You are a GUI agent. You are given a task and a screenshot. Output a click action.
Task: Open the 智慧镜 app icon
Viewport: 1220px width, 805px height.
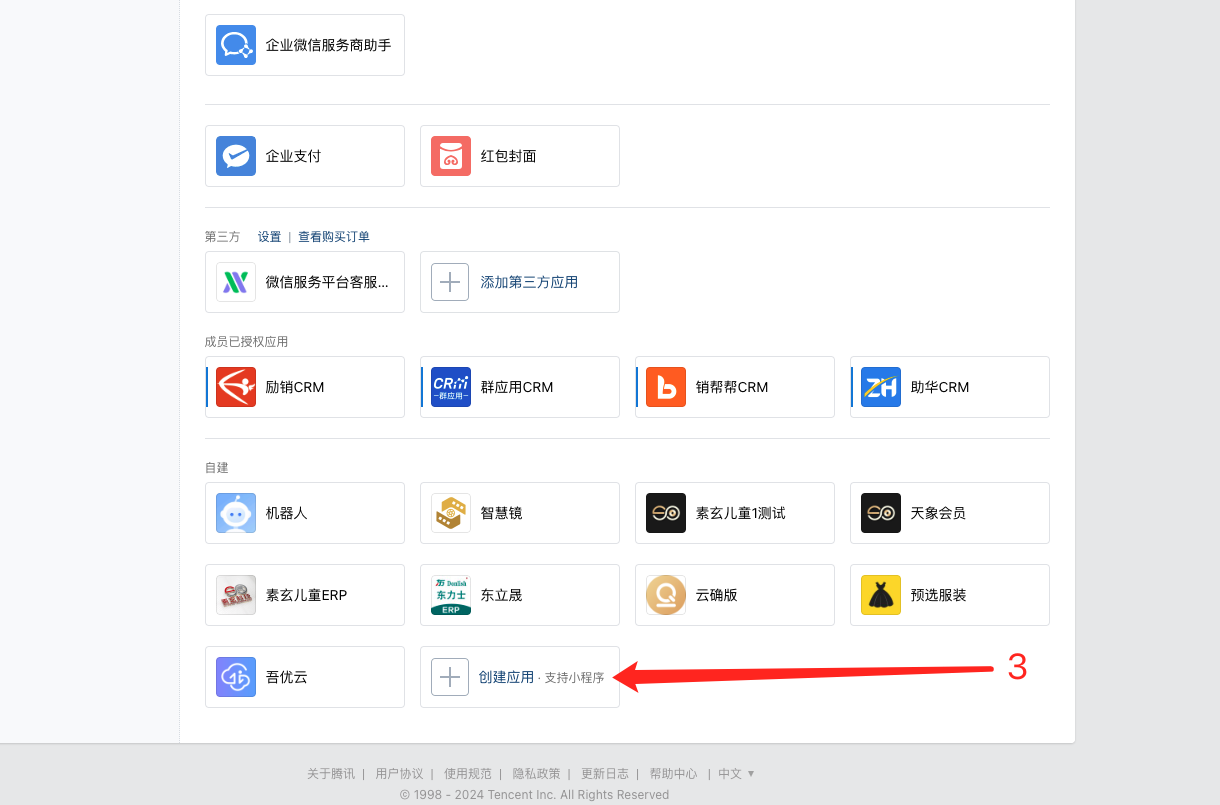click(x=451, y=513)
